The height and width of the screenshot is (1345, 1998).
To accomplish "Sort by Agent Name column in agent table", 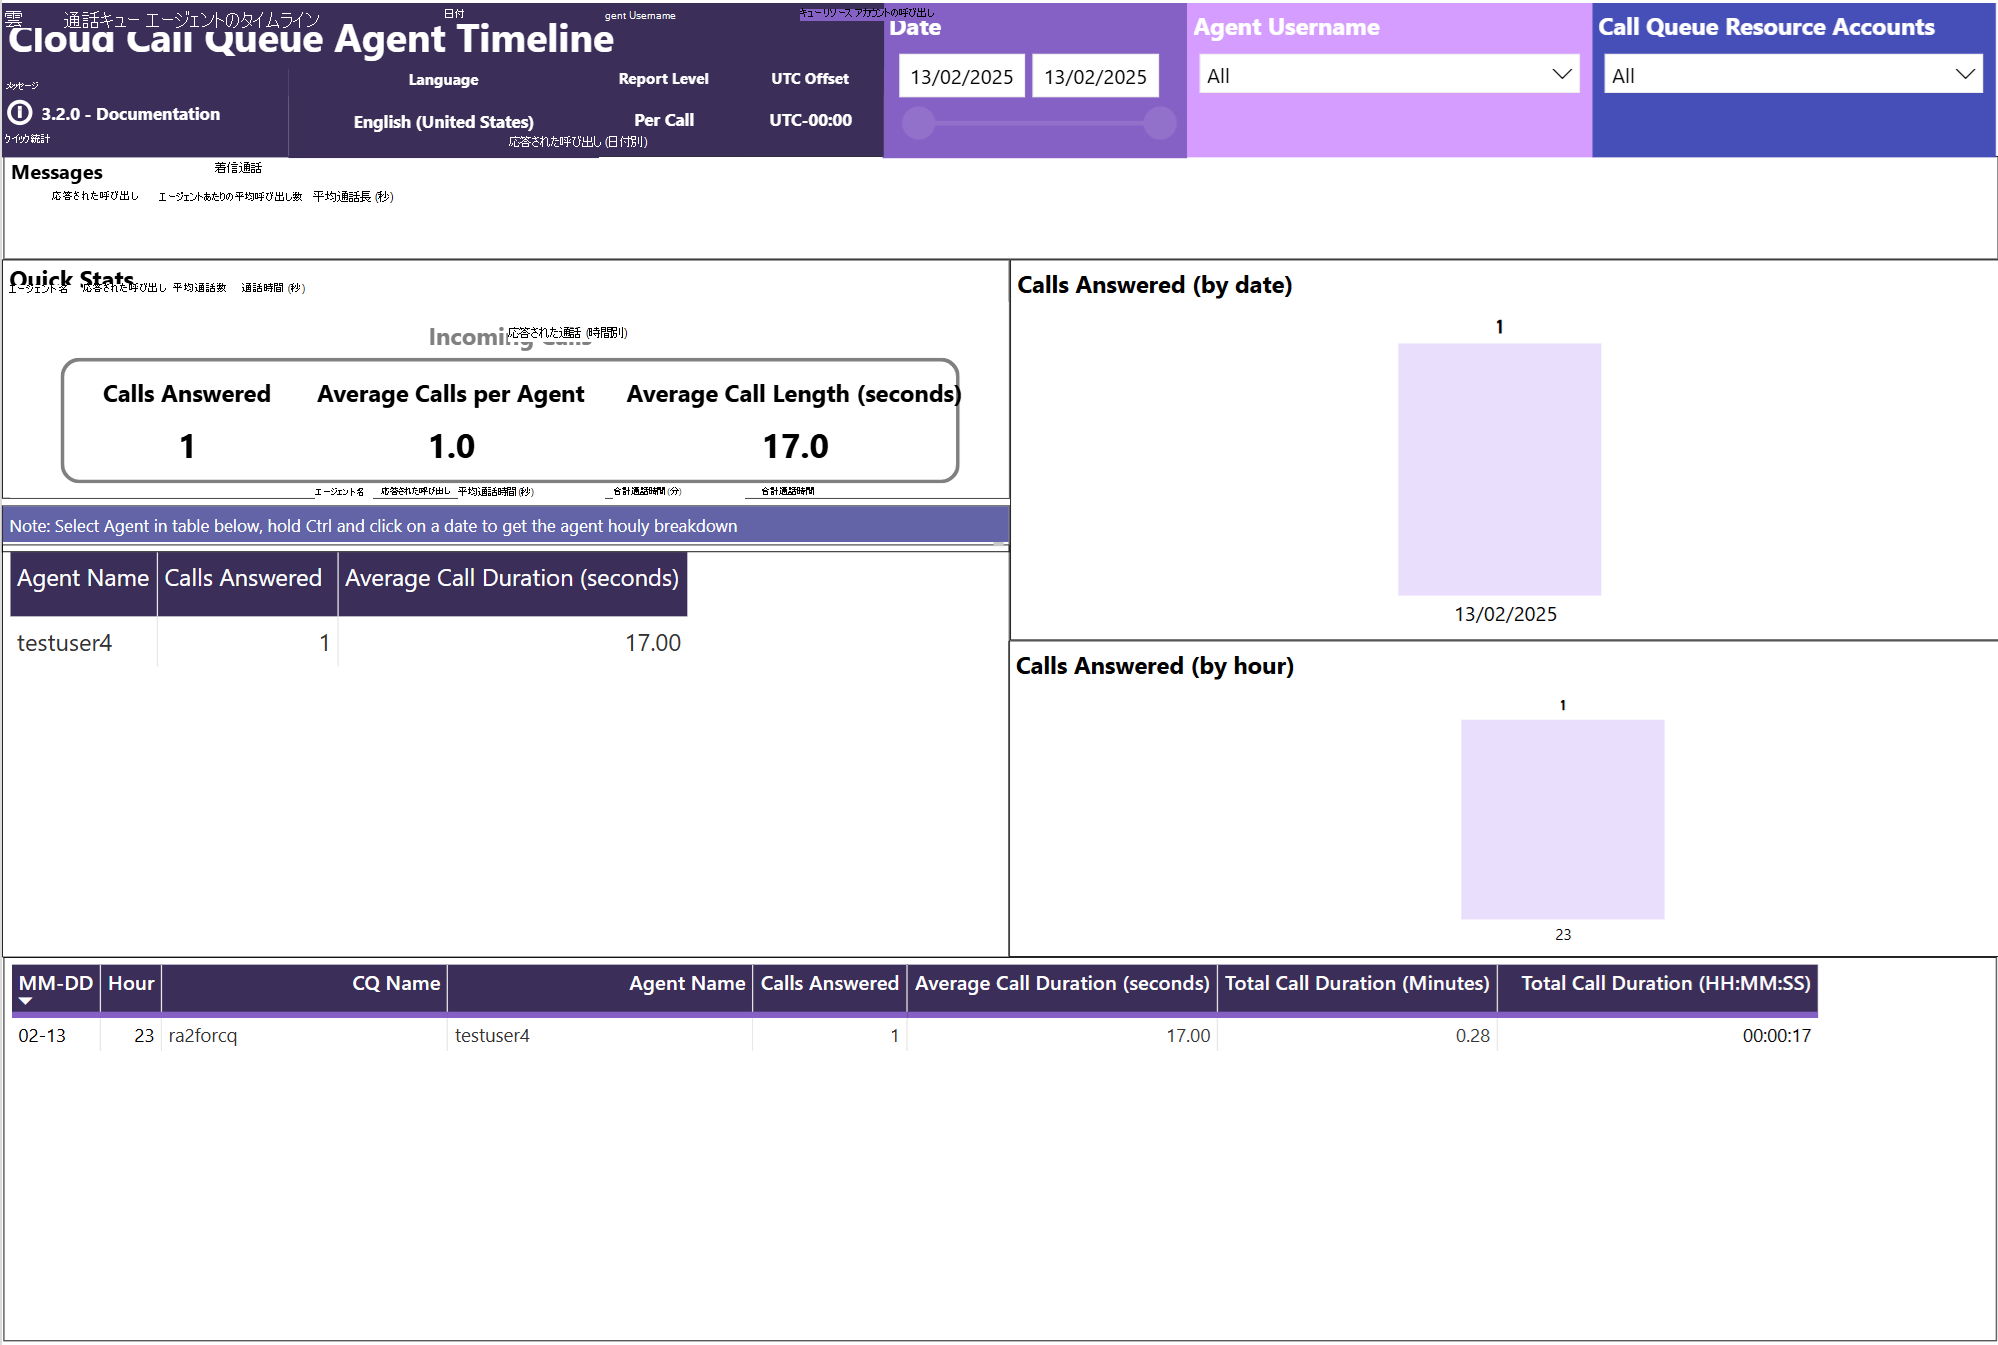I will point(83,579).
